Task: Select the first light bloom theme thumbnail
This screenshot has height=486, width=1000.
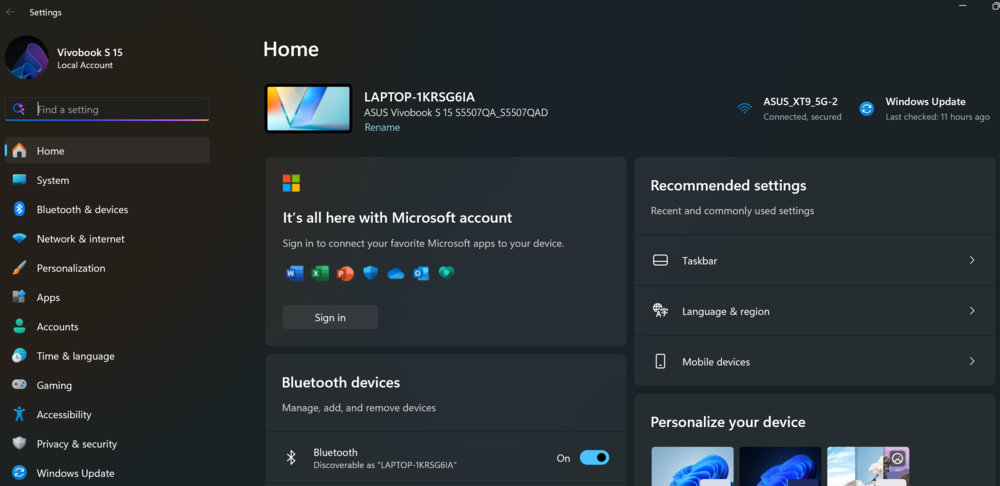Action: [x=692, y=466]
